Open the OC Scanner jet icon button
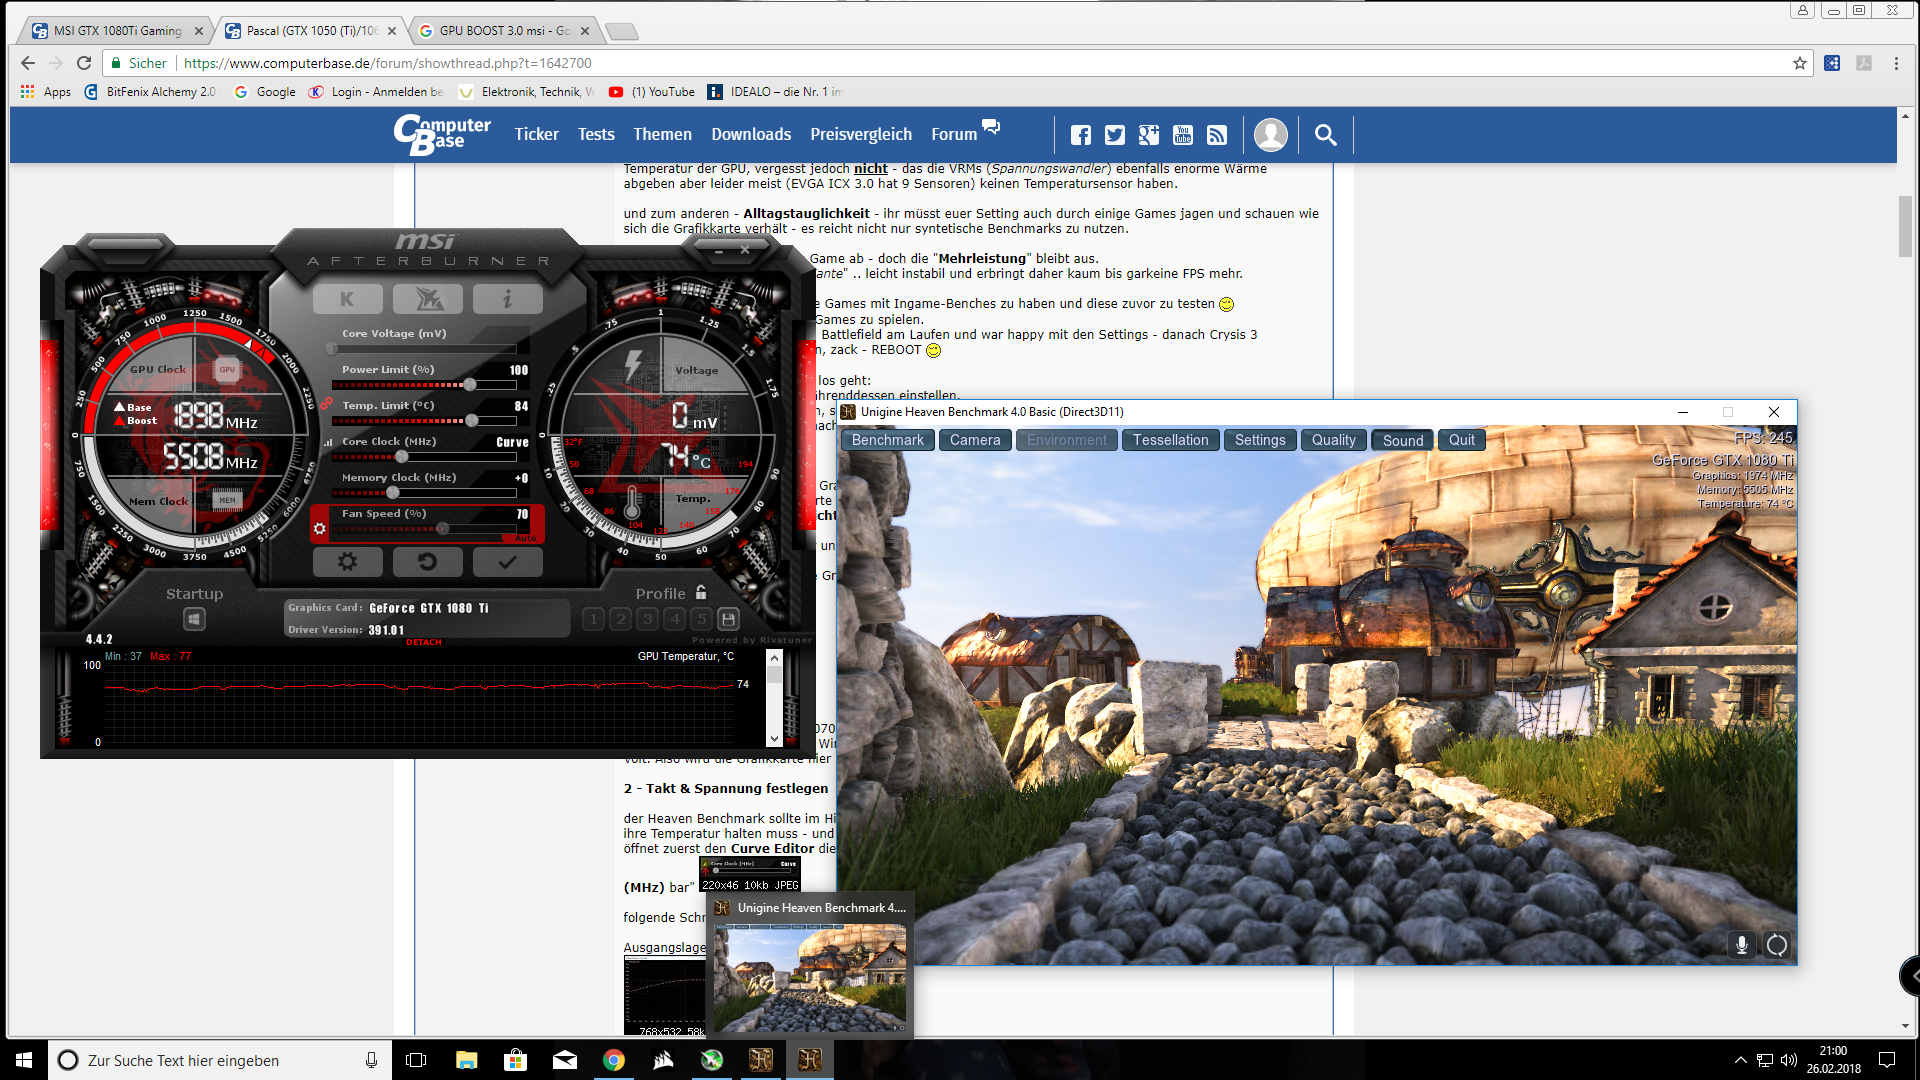The height and width of the screenshot is (1080, 1920). 427,299
